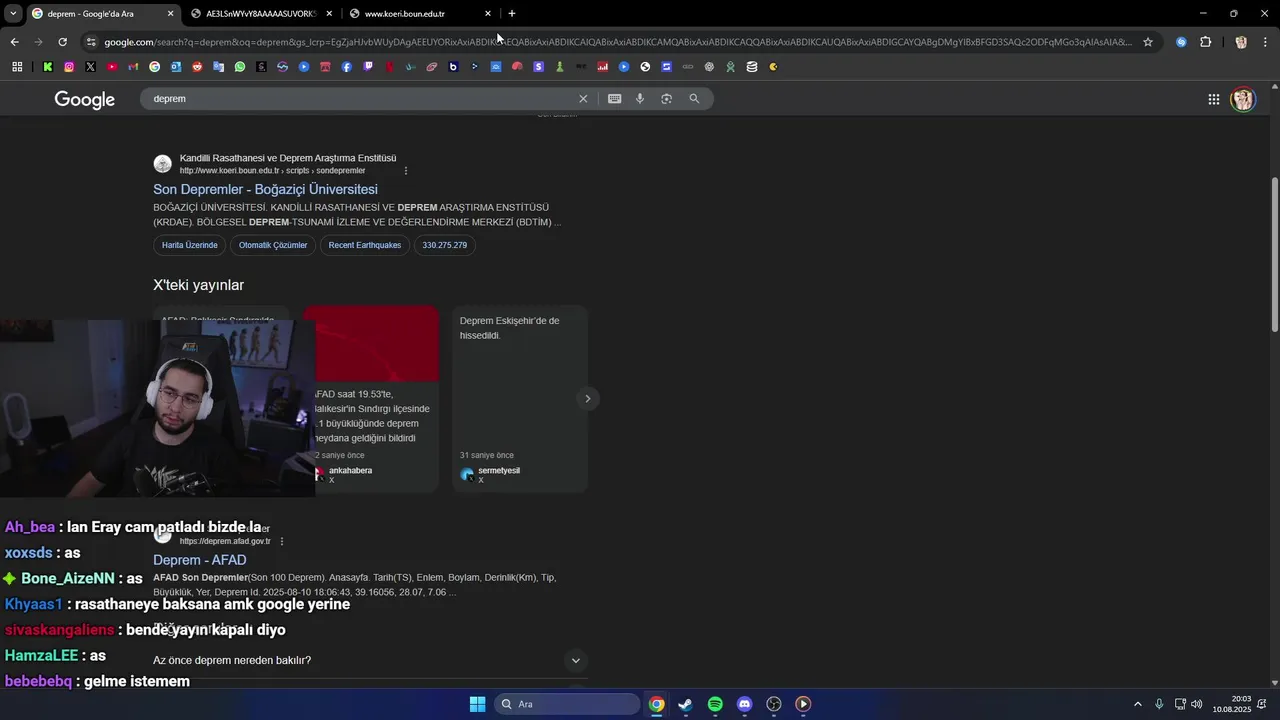Open OBS Studio from the taskbar

(774, 704)
